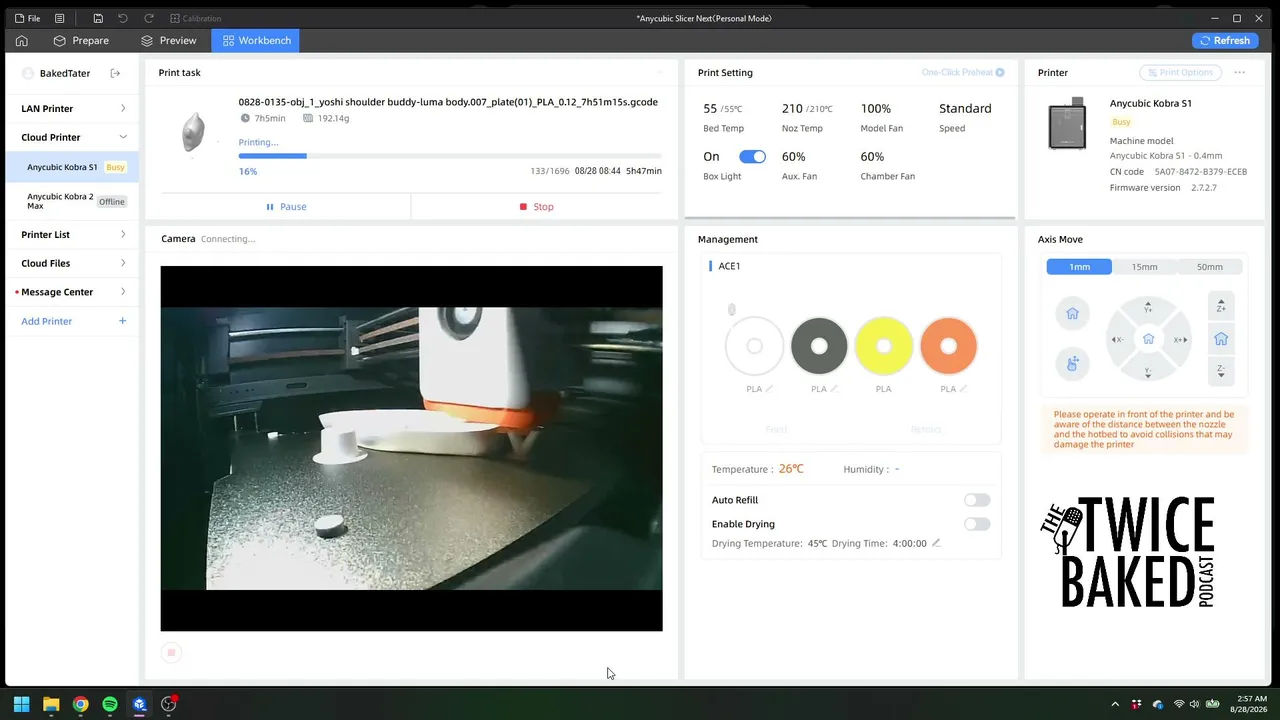Open the taskbar clock and date
This screenshot has height=720, width=1280.
1248,704
